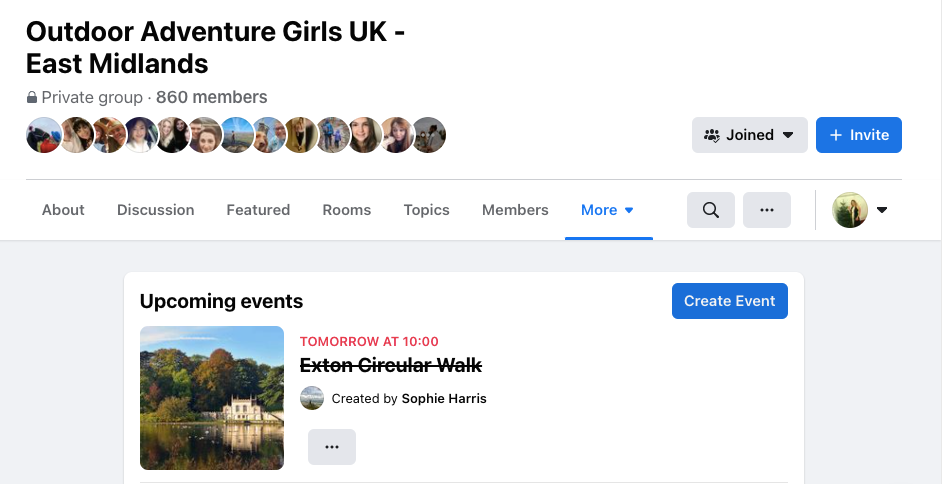Open the Members tab
942x484 pixels.
515,210
